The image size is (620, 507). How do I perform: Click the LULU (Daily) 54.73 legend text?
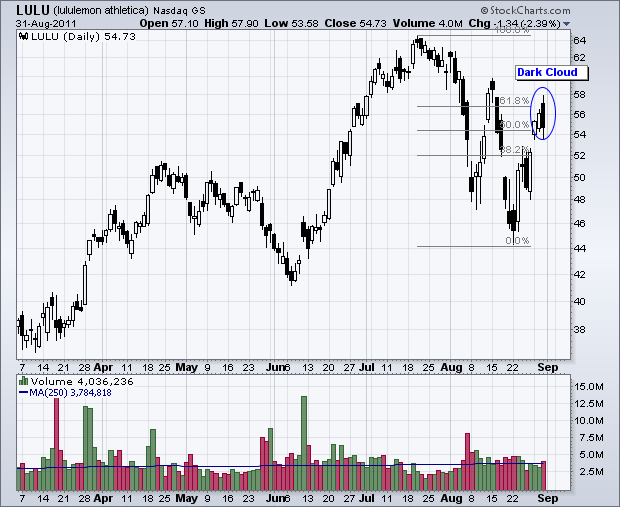tap(83, 37)
